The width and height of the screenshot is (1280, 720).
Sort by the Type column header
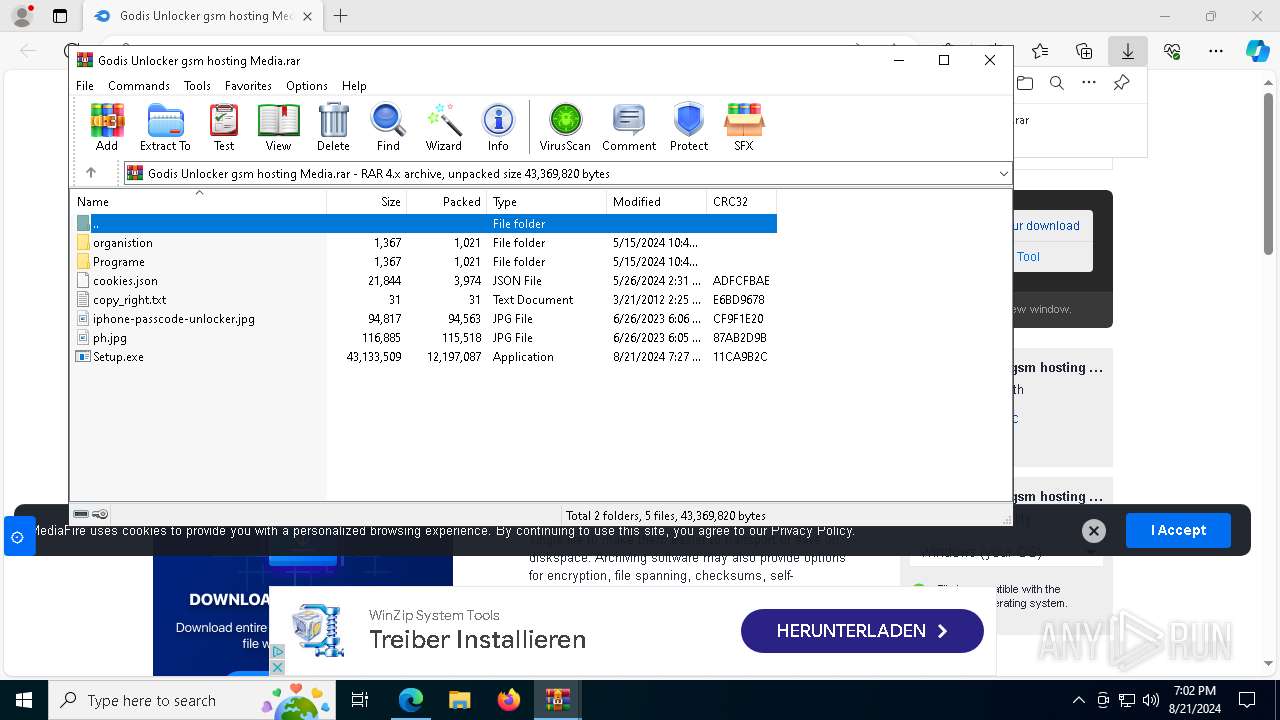(x=547, y=202)
